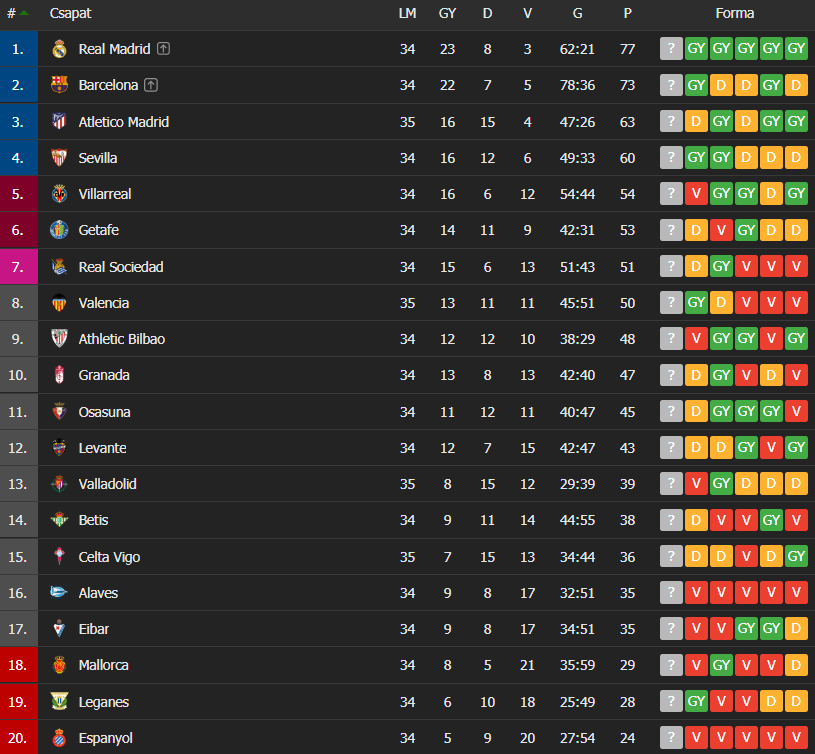Click the red position 18 rank cell
Viewport: 815px width, 754px height.
[18, 665]
